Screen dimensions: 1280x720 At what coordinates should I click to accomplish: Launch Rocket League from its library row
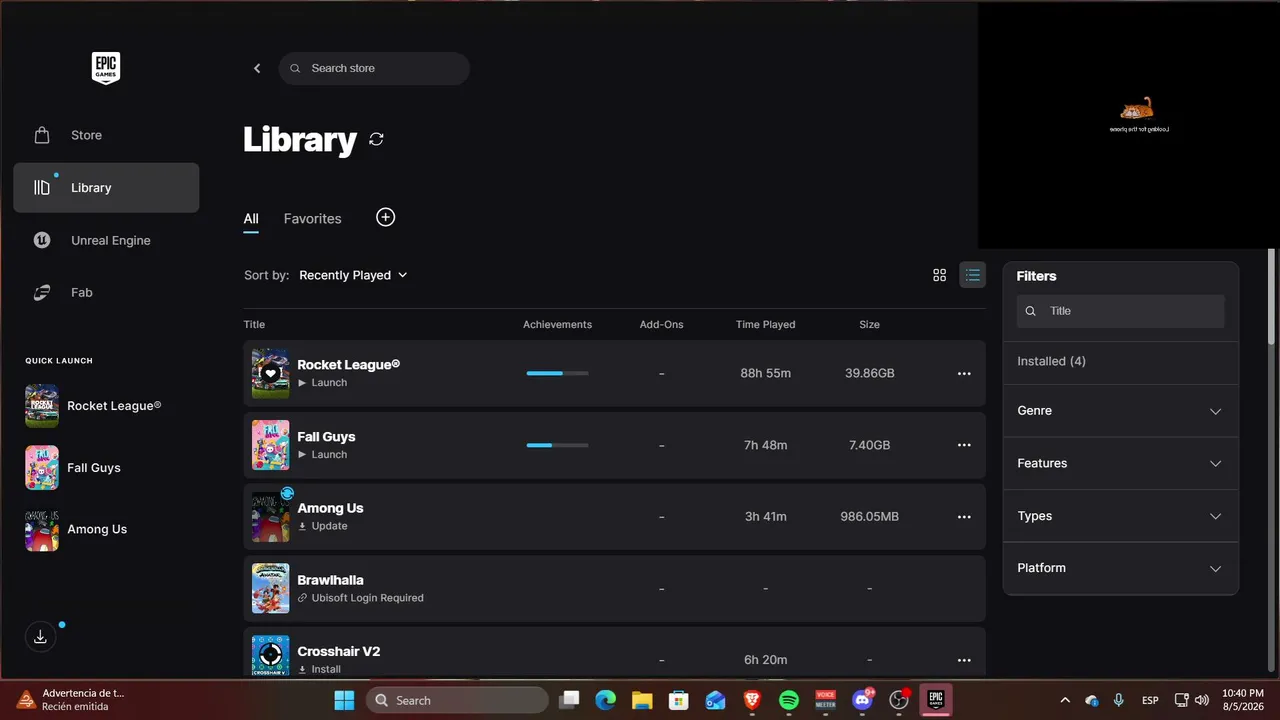[322, 383]
